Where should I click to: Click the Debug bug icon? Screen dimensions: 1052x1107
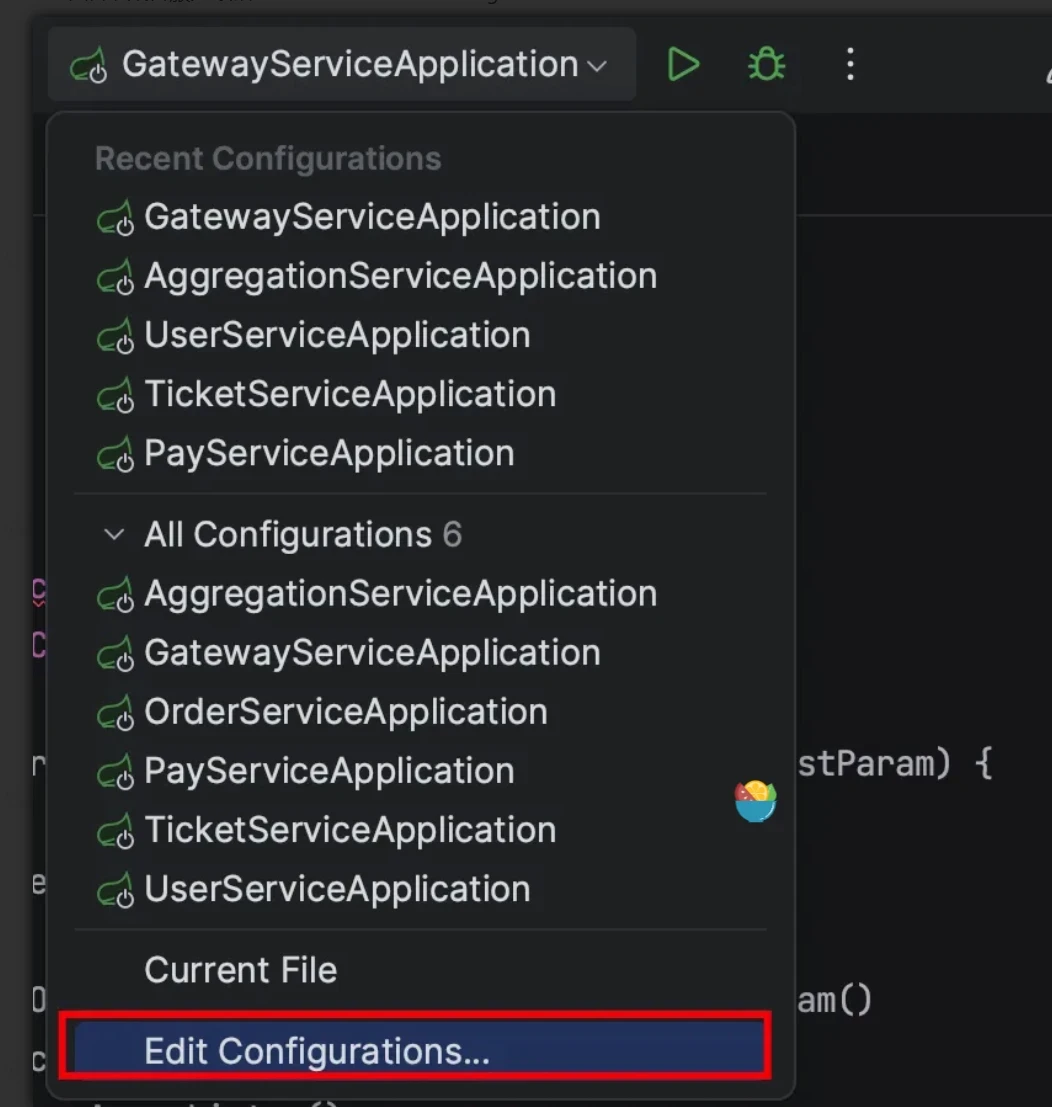coord(766,65)
